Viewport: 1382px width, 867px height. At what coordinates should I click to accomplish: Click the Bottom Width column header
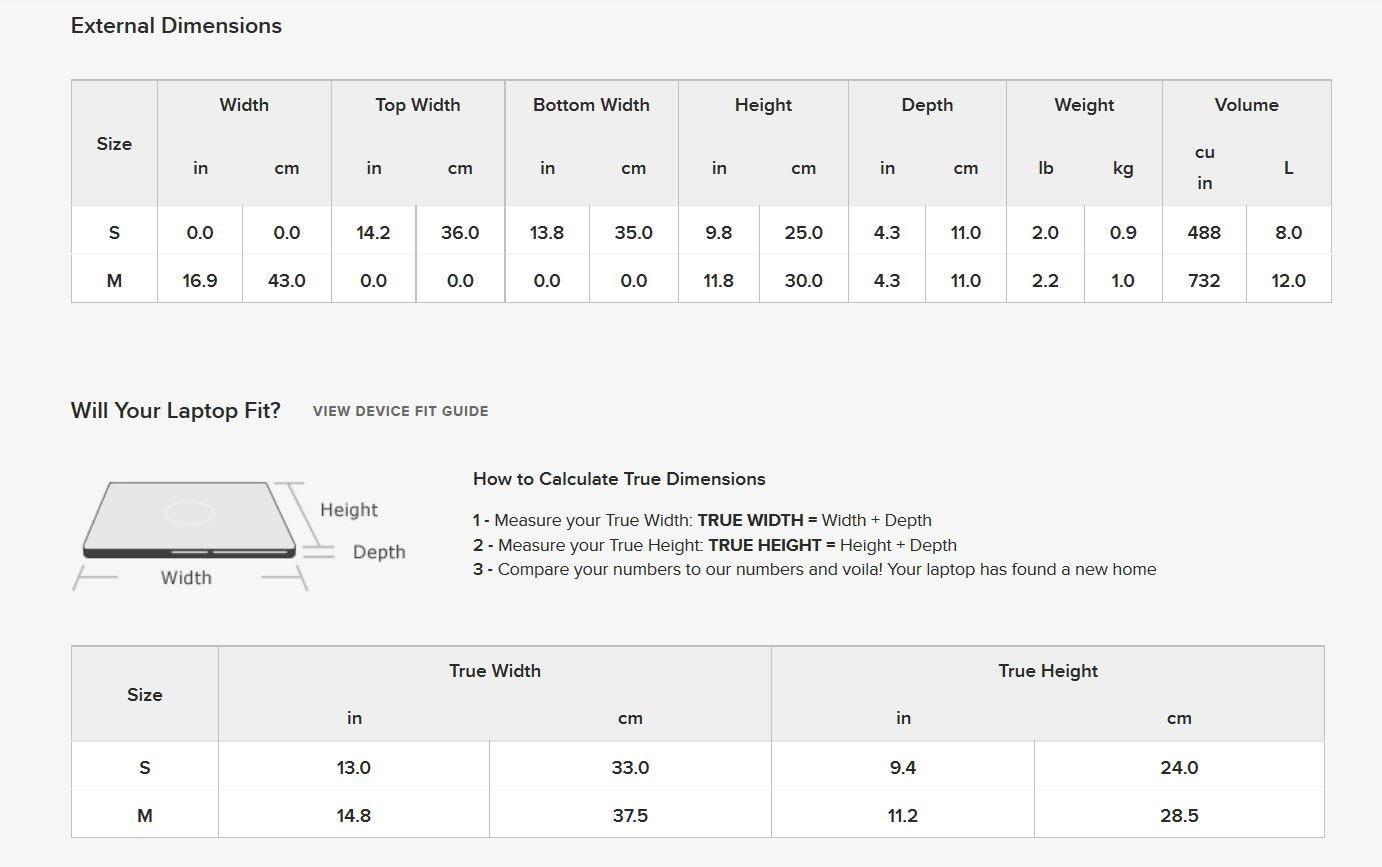click(591, 105)
